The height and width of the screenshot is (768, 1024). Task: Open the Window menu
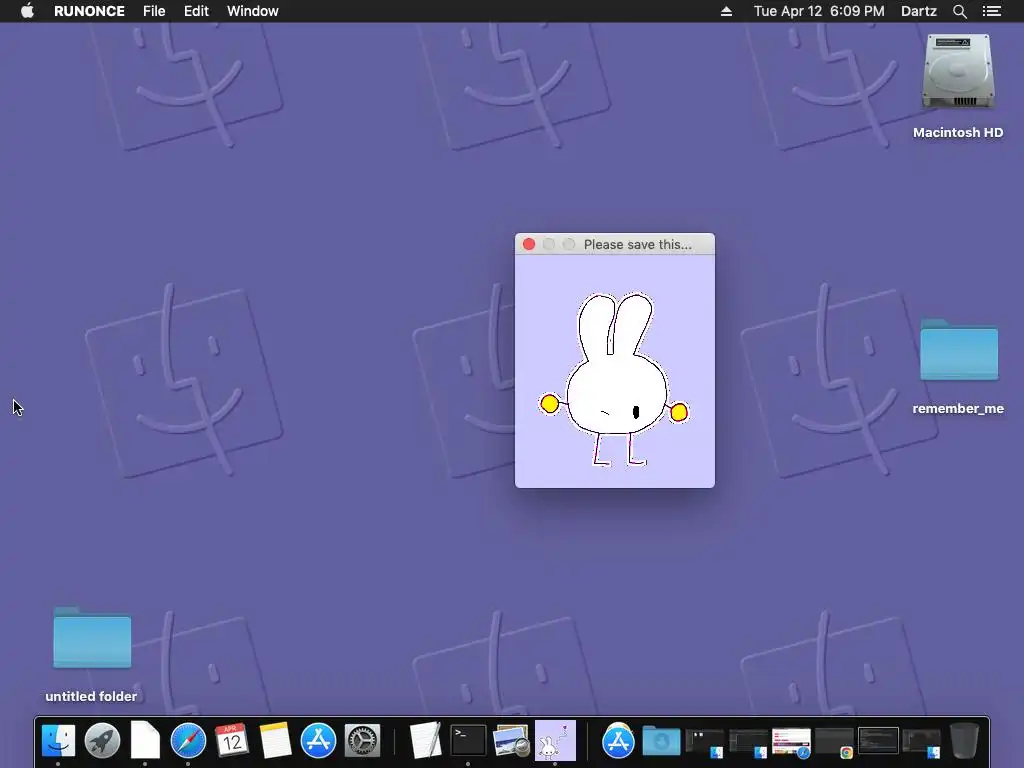tap(253, 11)
